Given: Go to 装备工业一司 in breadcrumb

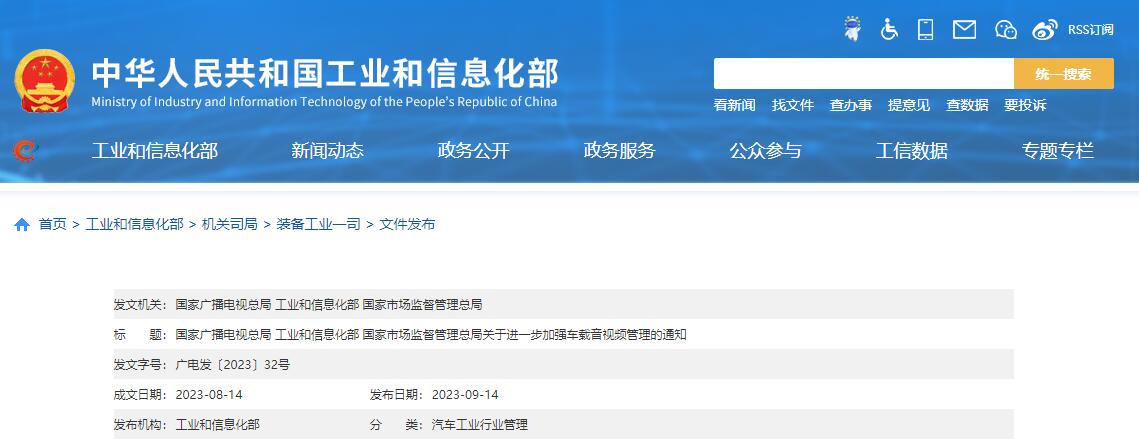Looking at the screenshot, I should point(318,224).
